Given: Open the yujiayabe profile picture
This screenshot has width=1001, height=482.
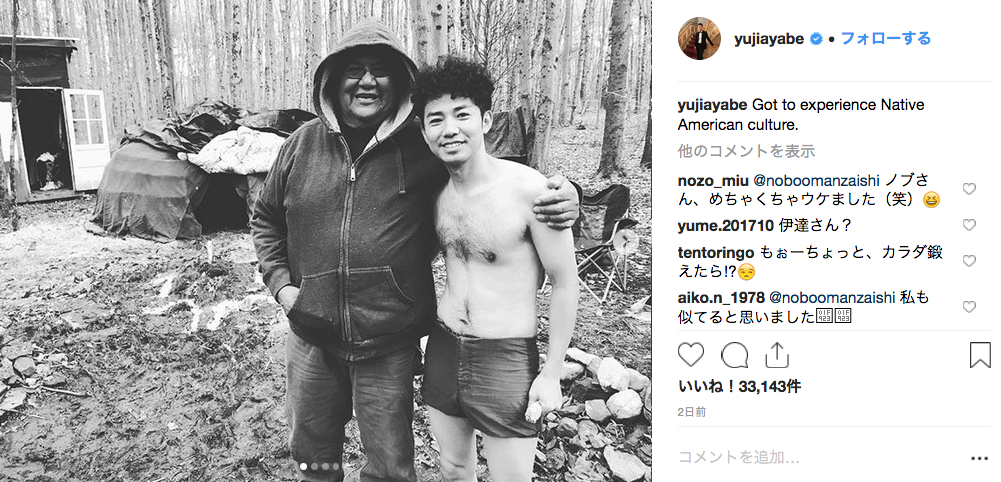Looking at the screenshot, I should pos(699,39).
